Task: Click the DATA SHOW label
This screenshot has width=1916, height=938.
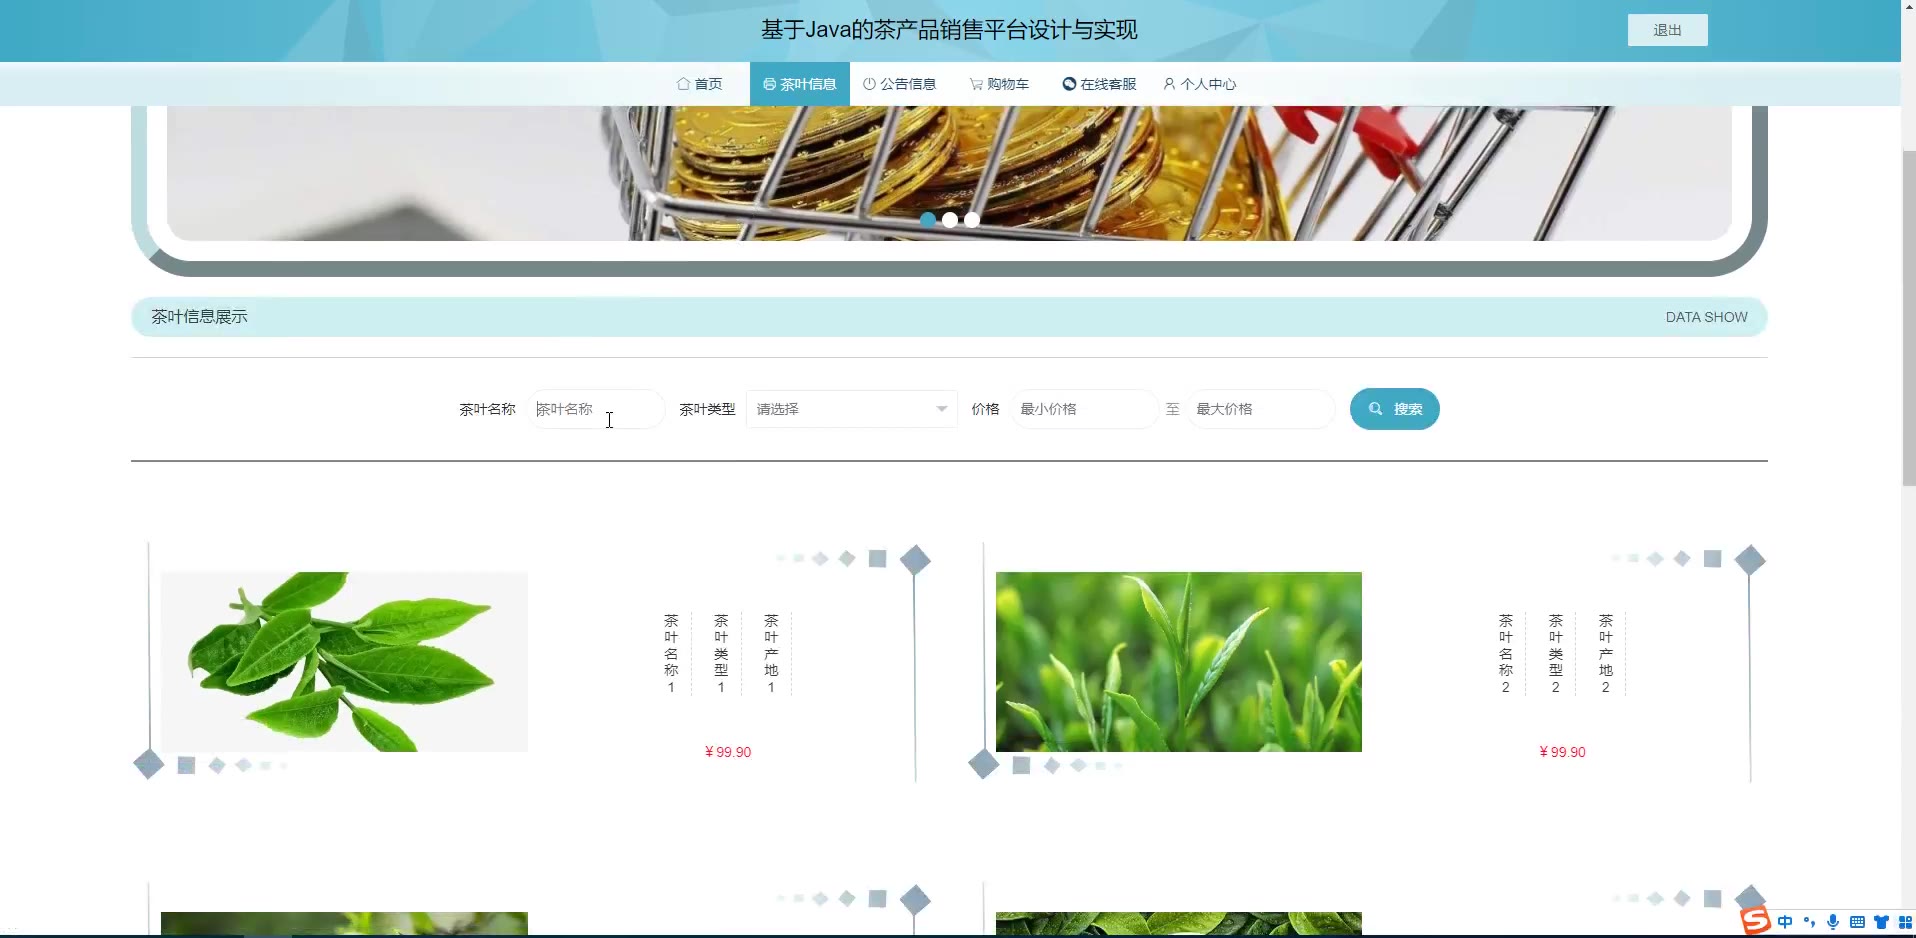Action: click(1706, 317)
